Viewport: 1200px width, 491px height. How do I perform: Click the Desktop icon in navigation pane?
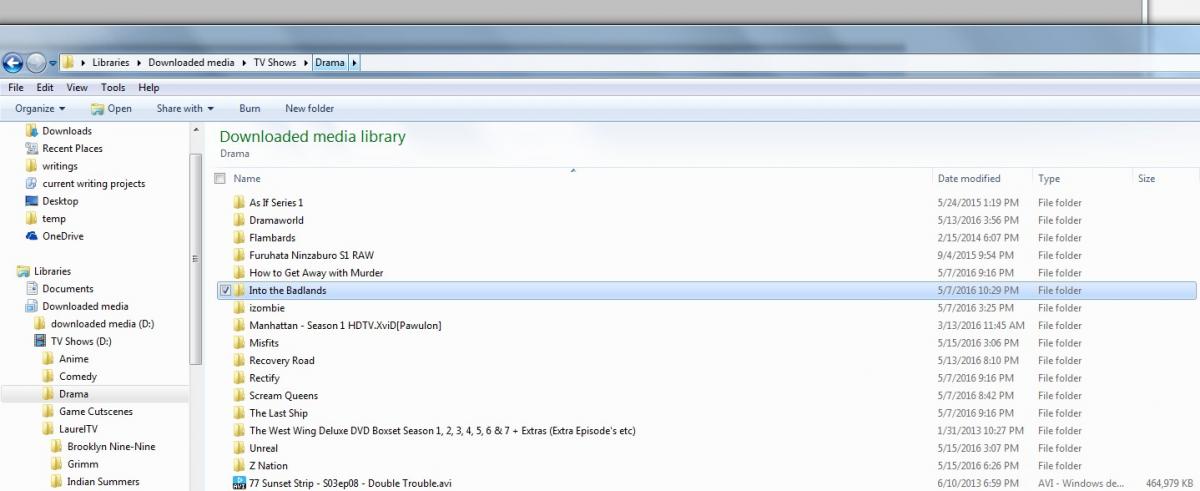click(32, 201)
